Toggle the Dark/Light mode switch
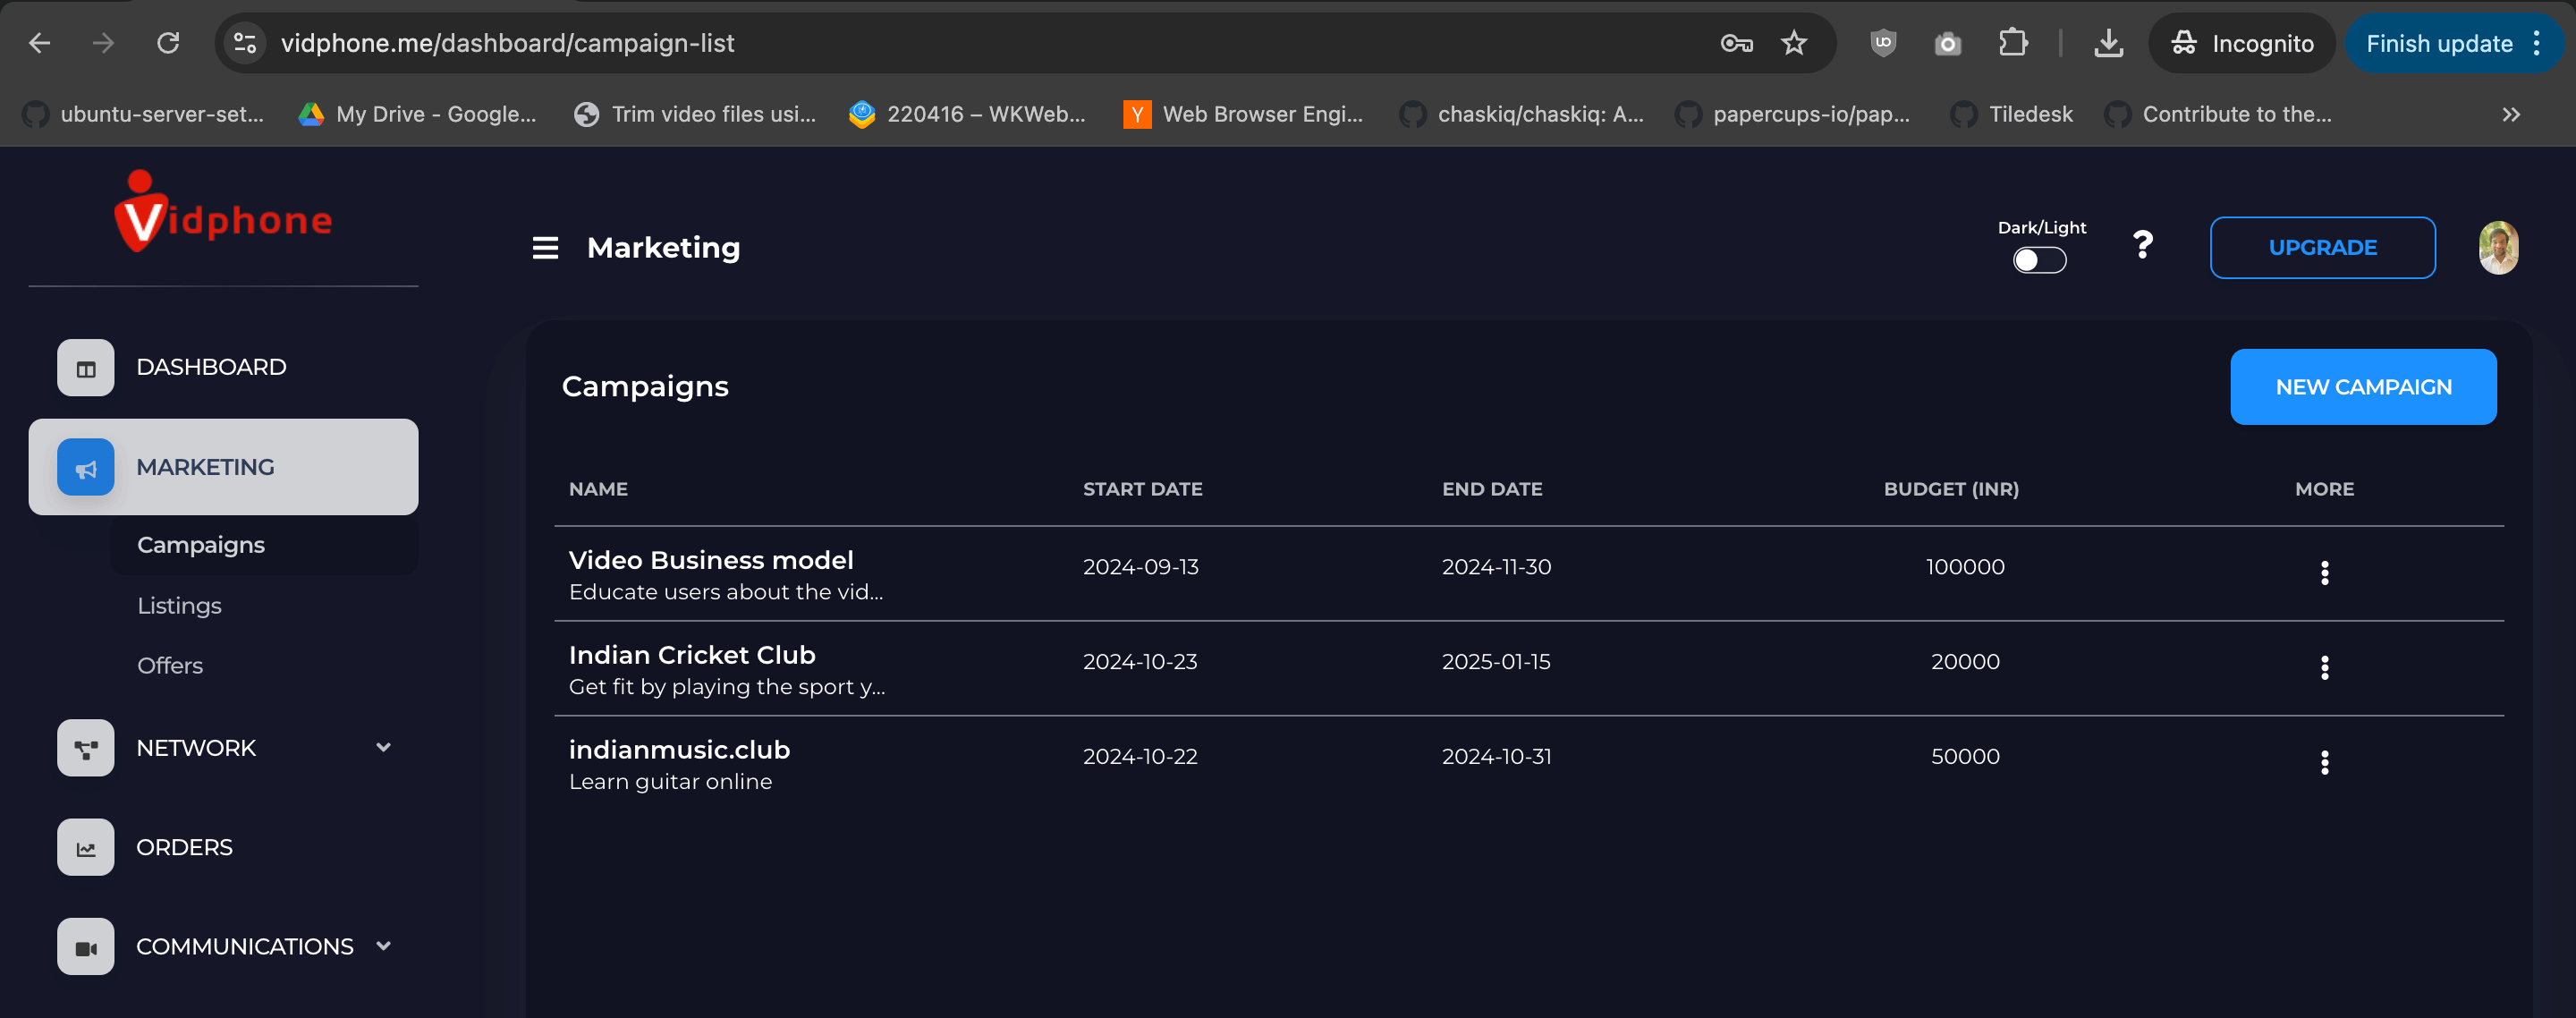 tap(2039, 260)
